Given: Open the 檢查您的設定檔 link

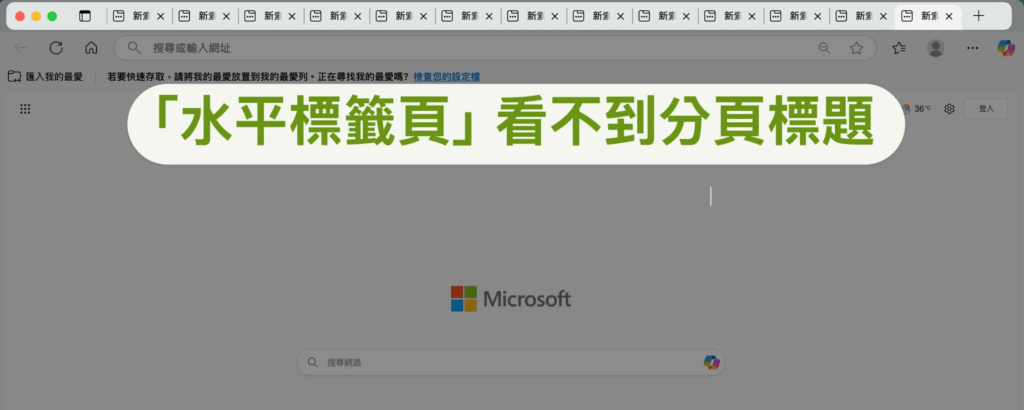Looking at the screenshot, I should [447, 77].
